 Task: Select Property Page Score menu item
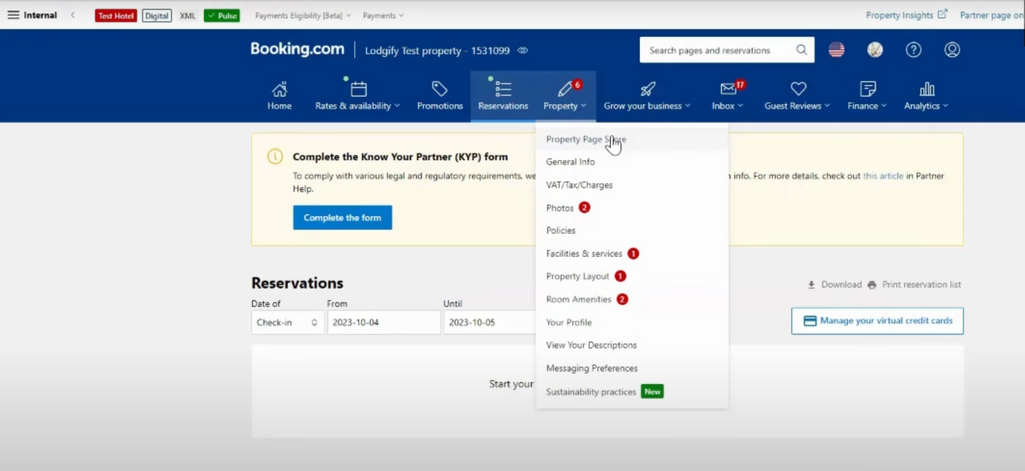tap(631, 139)
